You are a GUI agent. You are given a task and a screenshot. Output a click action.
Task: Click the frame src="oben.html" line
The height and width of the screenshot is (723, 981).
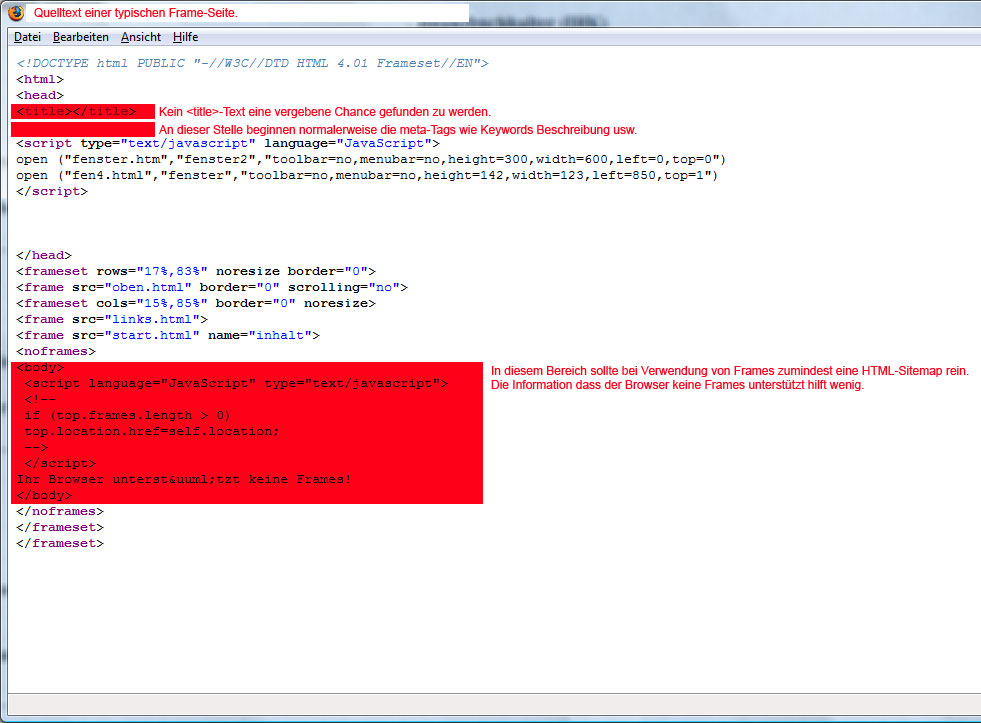(x=212, y=287)
